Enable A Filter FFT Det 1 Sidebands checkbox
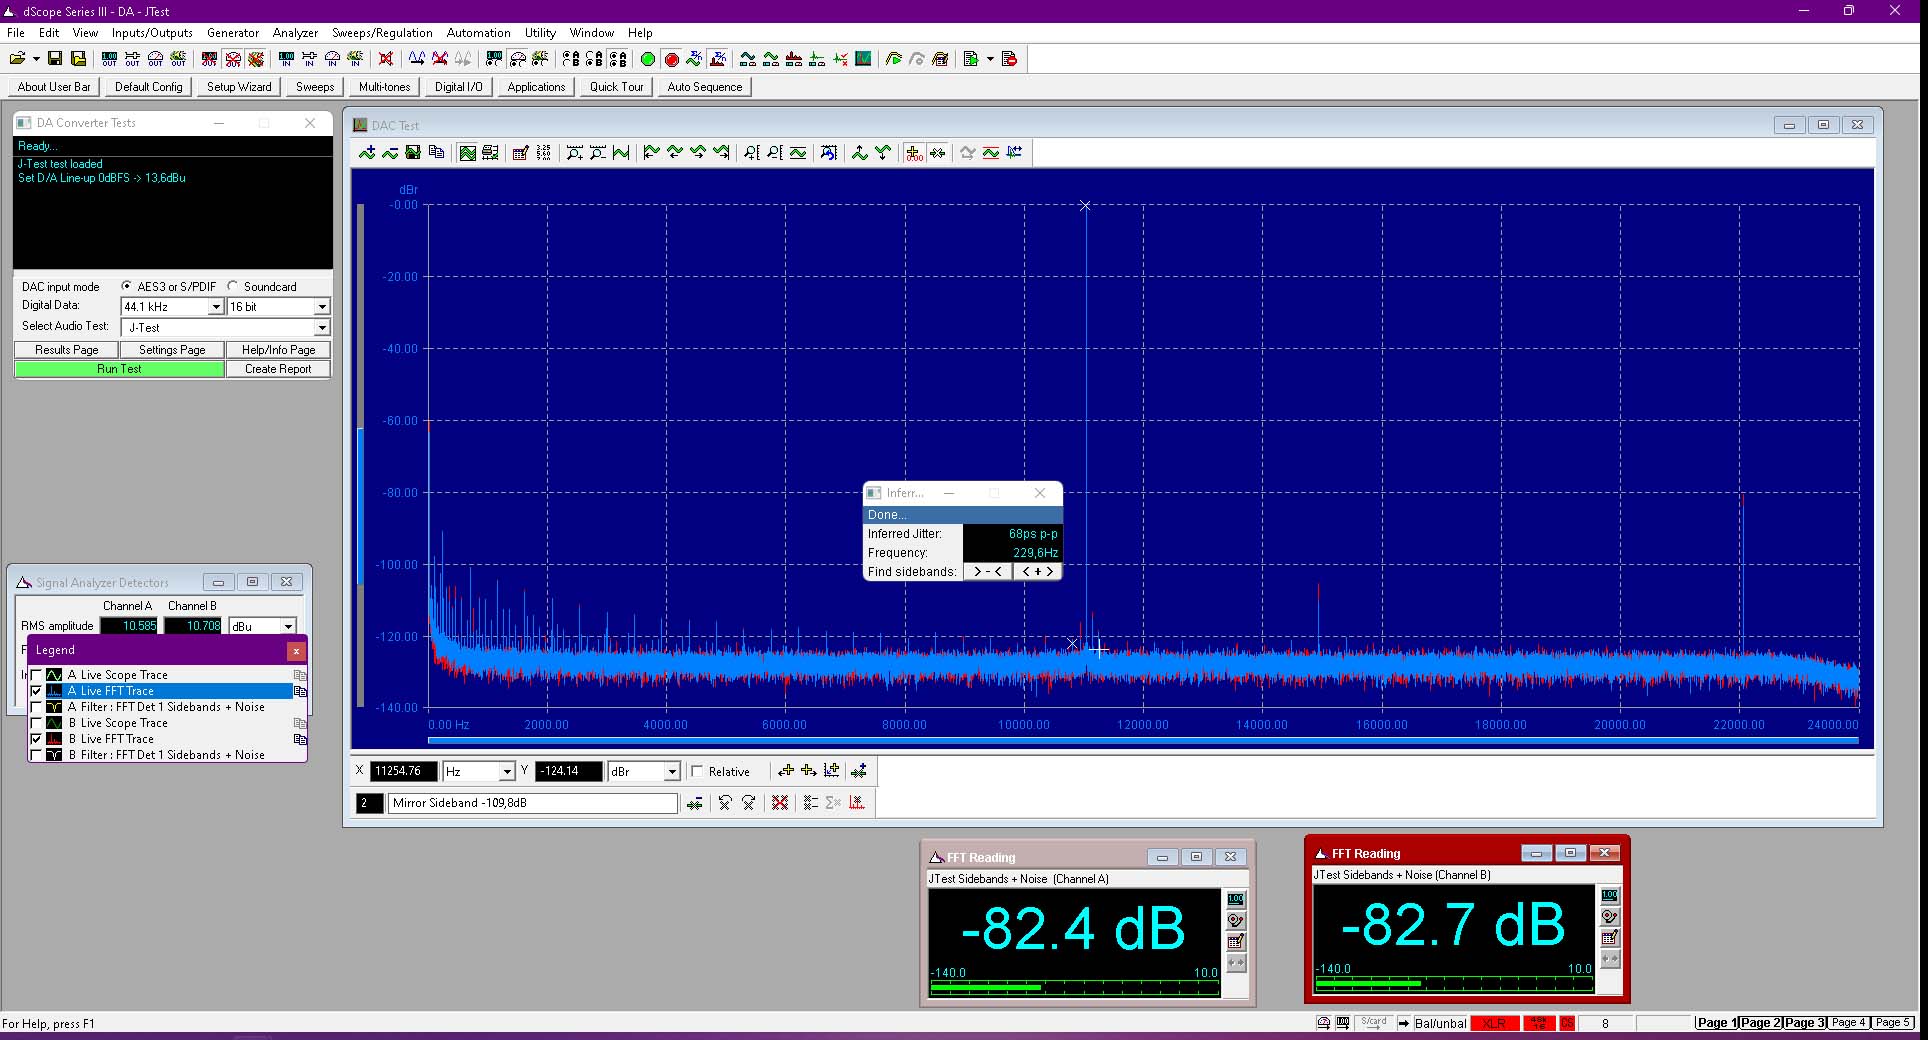Image resolution: width=1928 pixels, height=1040 pixels. (x=37, y=707)
